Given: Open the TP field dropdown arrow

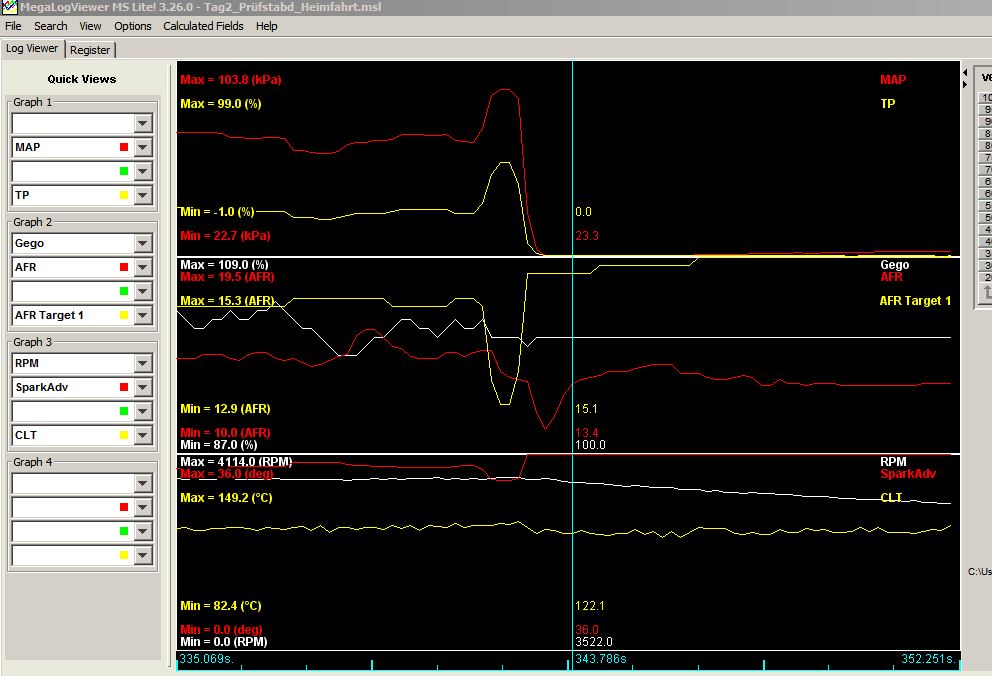Looking at the screenshot, I should (x=143, y=195).
